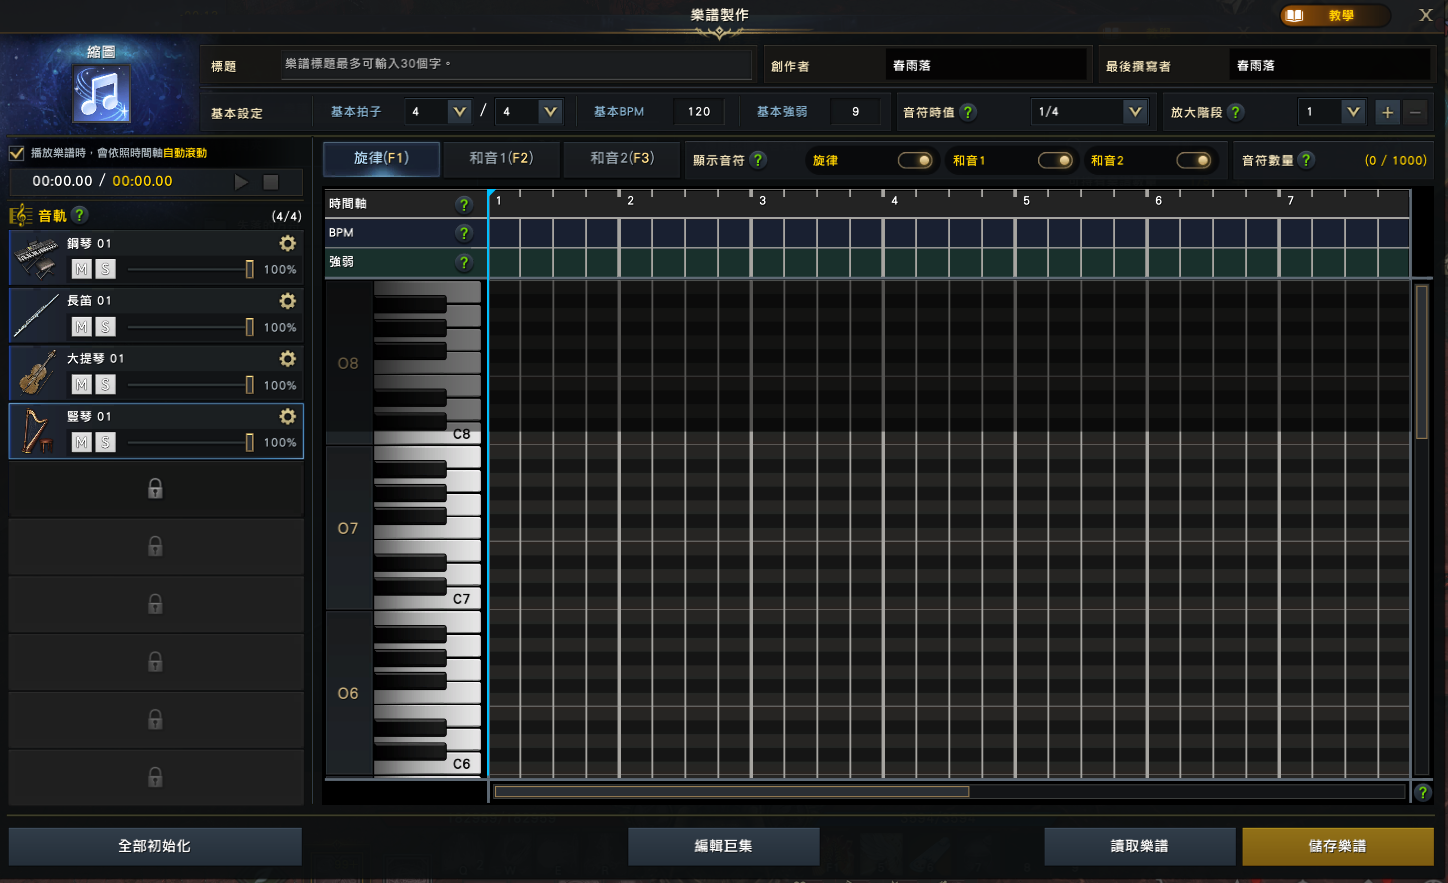Click the play button in playback bar
This screenshot has width=1448, height=883.
[241, 182]
